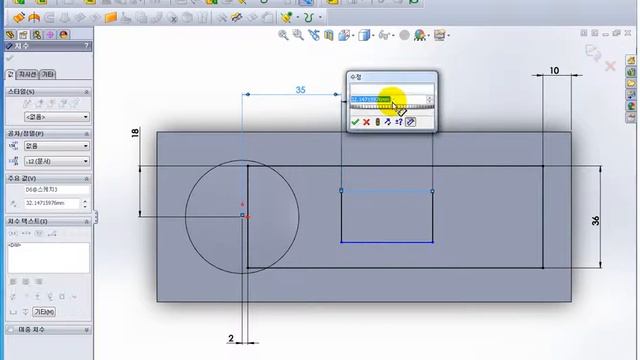Open the <없음> style dropdown
Image resolution: width=640 pixels, height=360 pixels.
(x=57, y=117)
